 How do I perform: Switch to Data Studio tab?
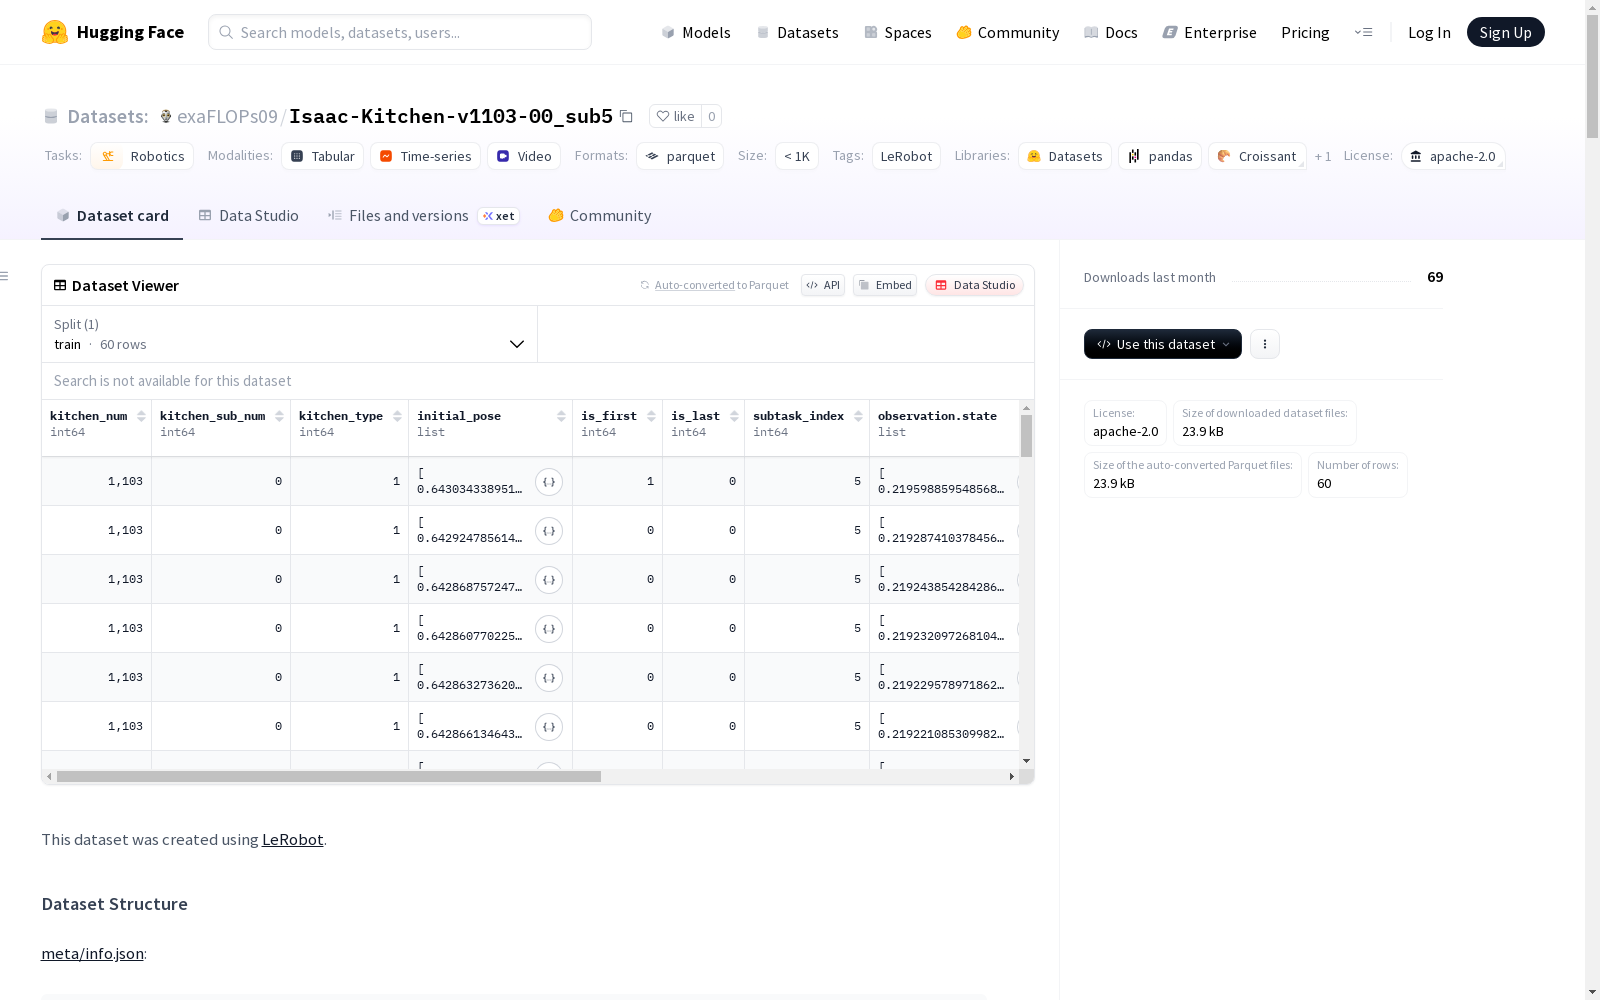pyautogui.click(x=248, y=216)
